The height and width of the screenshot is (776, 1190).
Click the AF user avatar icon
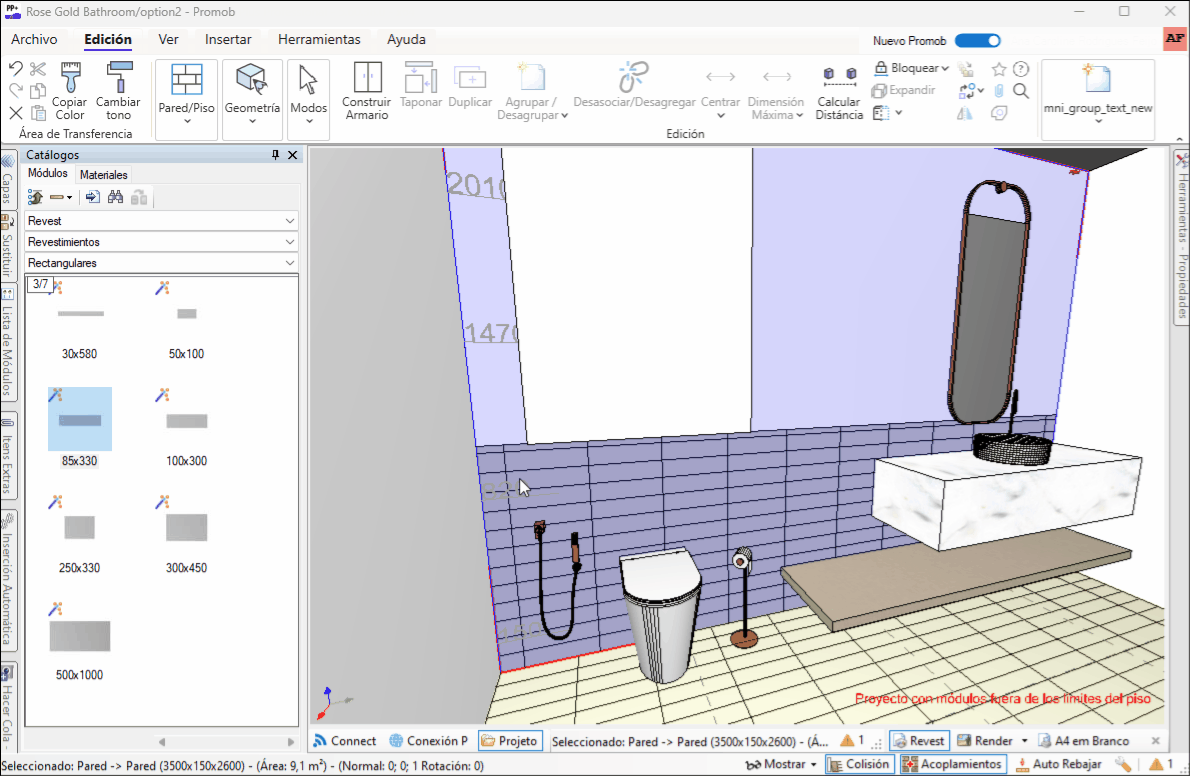pyautogui.click(x=1175, y=39)
